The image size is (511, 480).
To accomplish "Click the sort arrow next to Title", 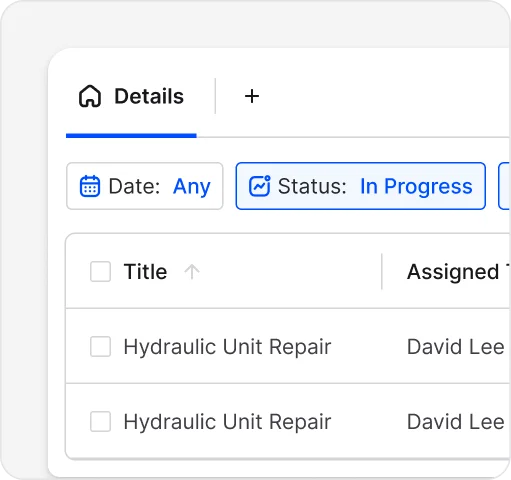I will [x=192, y=271].
